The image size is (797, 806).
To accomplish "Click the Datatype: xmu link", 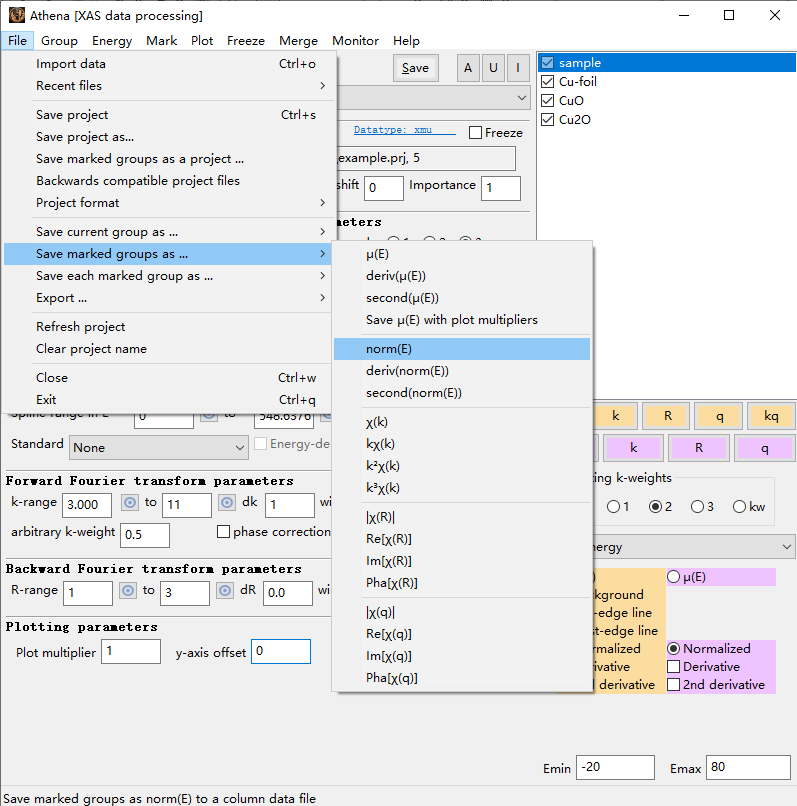I will click(x=405, y=130).
